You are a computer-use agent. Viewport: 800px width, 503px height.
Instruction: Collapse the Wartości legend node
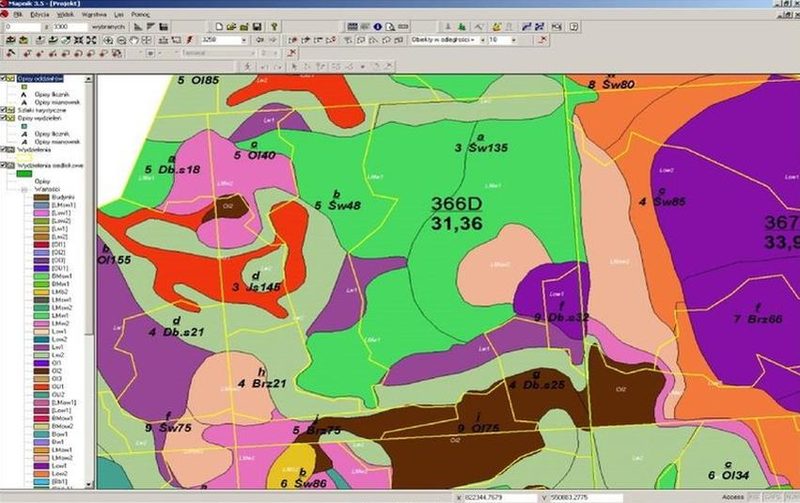point(23,189)
